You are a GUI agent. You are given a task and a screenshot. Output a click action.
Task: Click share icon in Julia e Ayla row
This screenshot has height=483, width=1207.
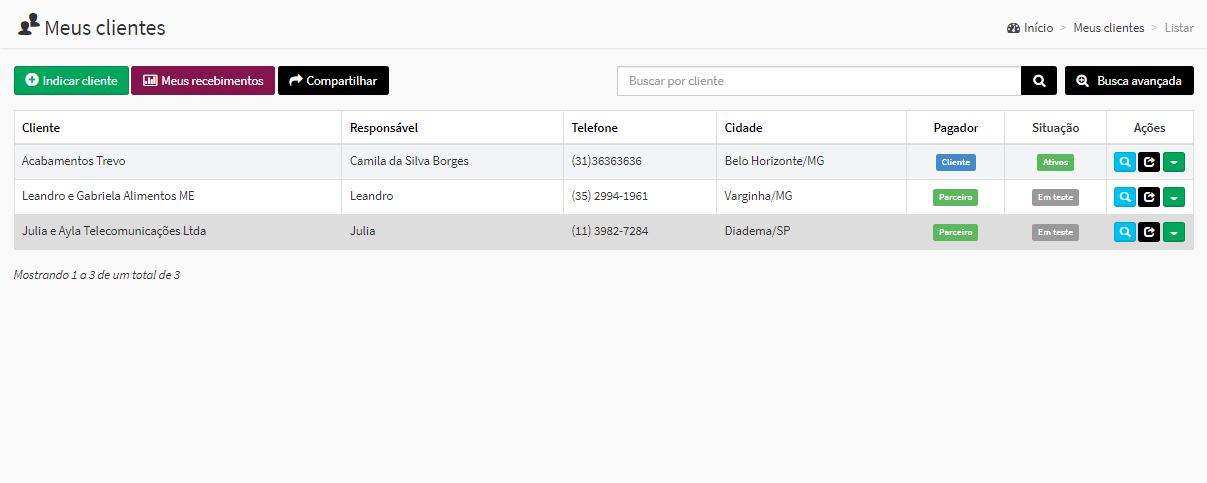[x=1149, y=232]
